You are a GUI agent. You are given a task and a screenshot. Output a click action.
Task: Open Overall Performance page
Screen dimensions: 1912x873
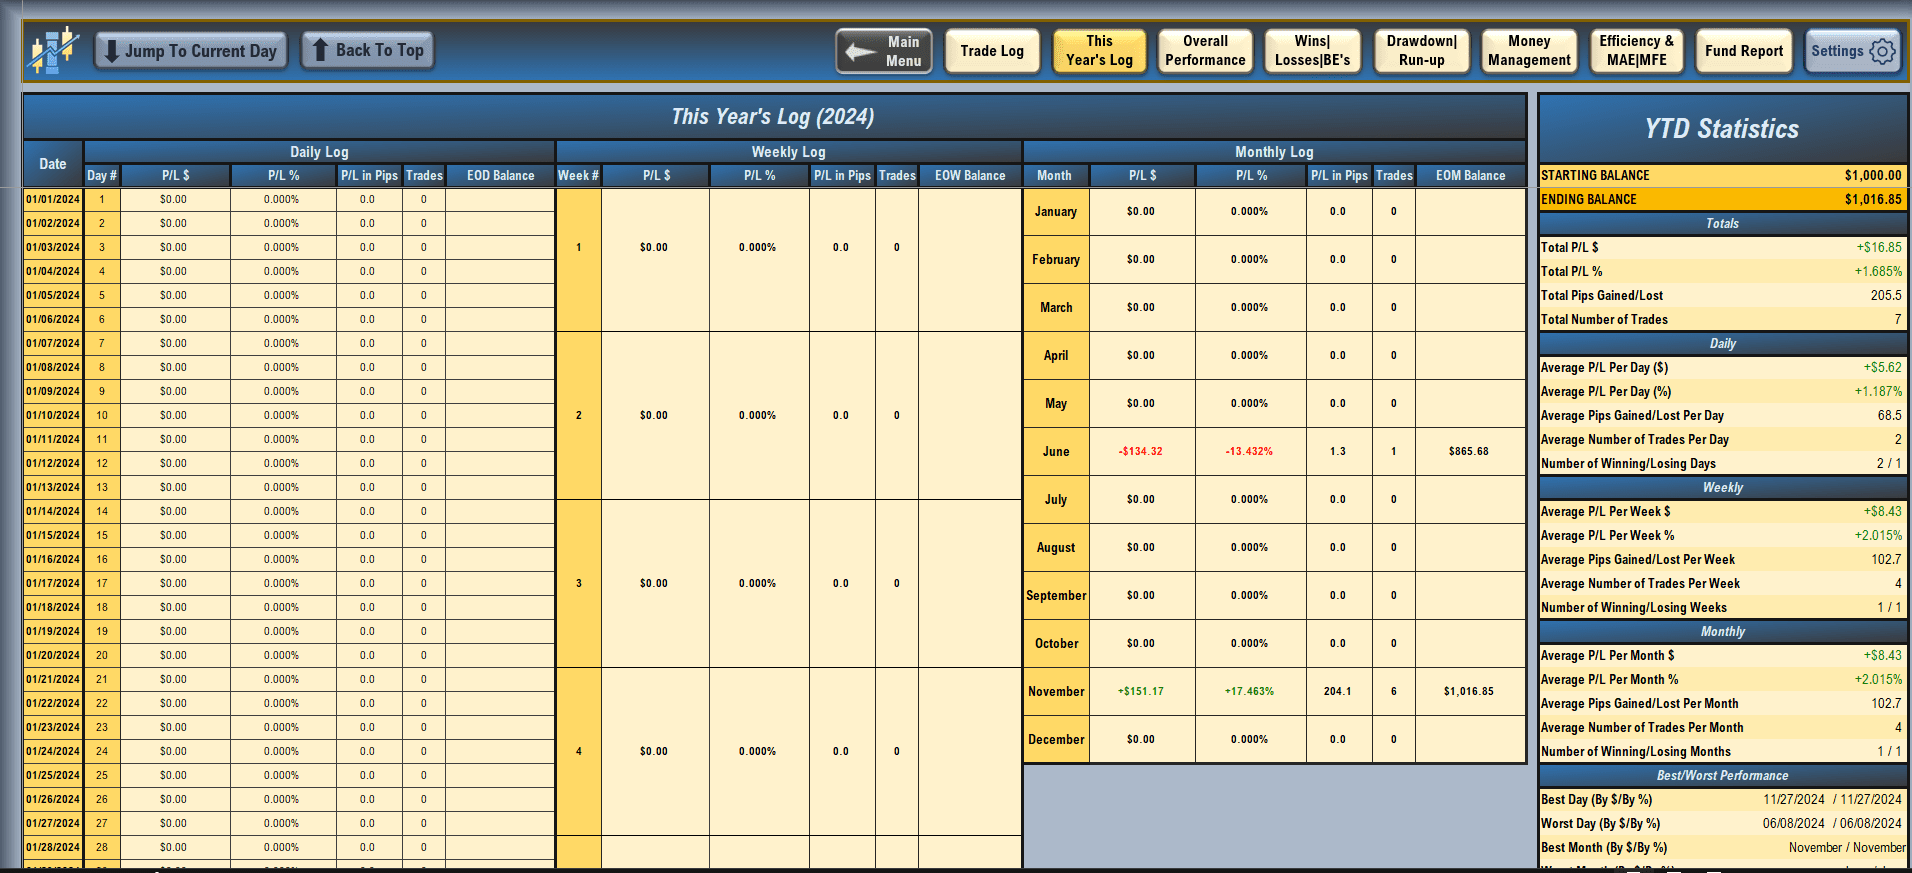(x=1205, y=51)
